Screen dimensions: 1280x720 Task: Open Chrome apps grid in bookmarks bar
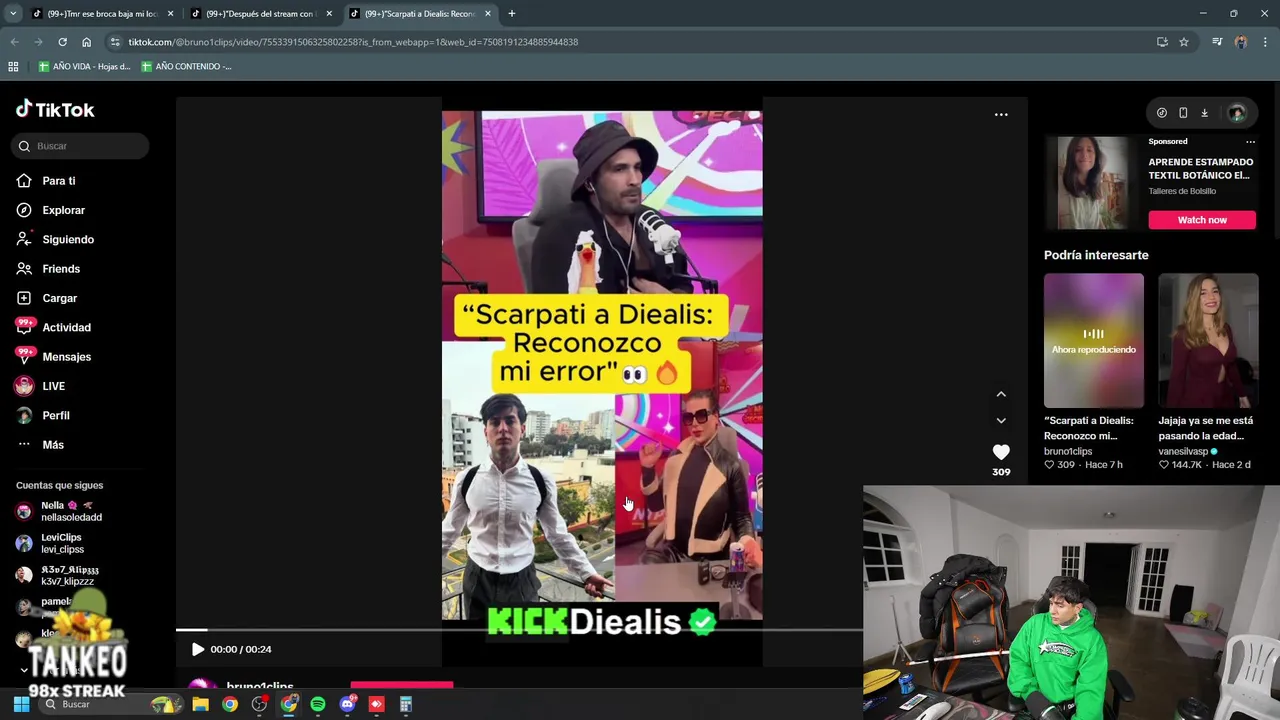13,67
